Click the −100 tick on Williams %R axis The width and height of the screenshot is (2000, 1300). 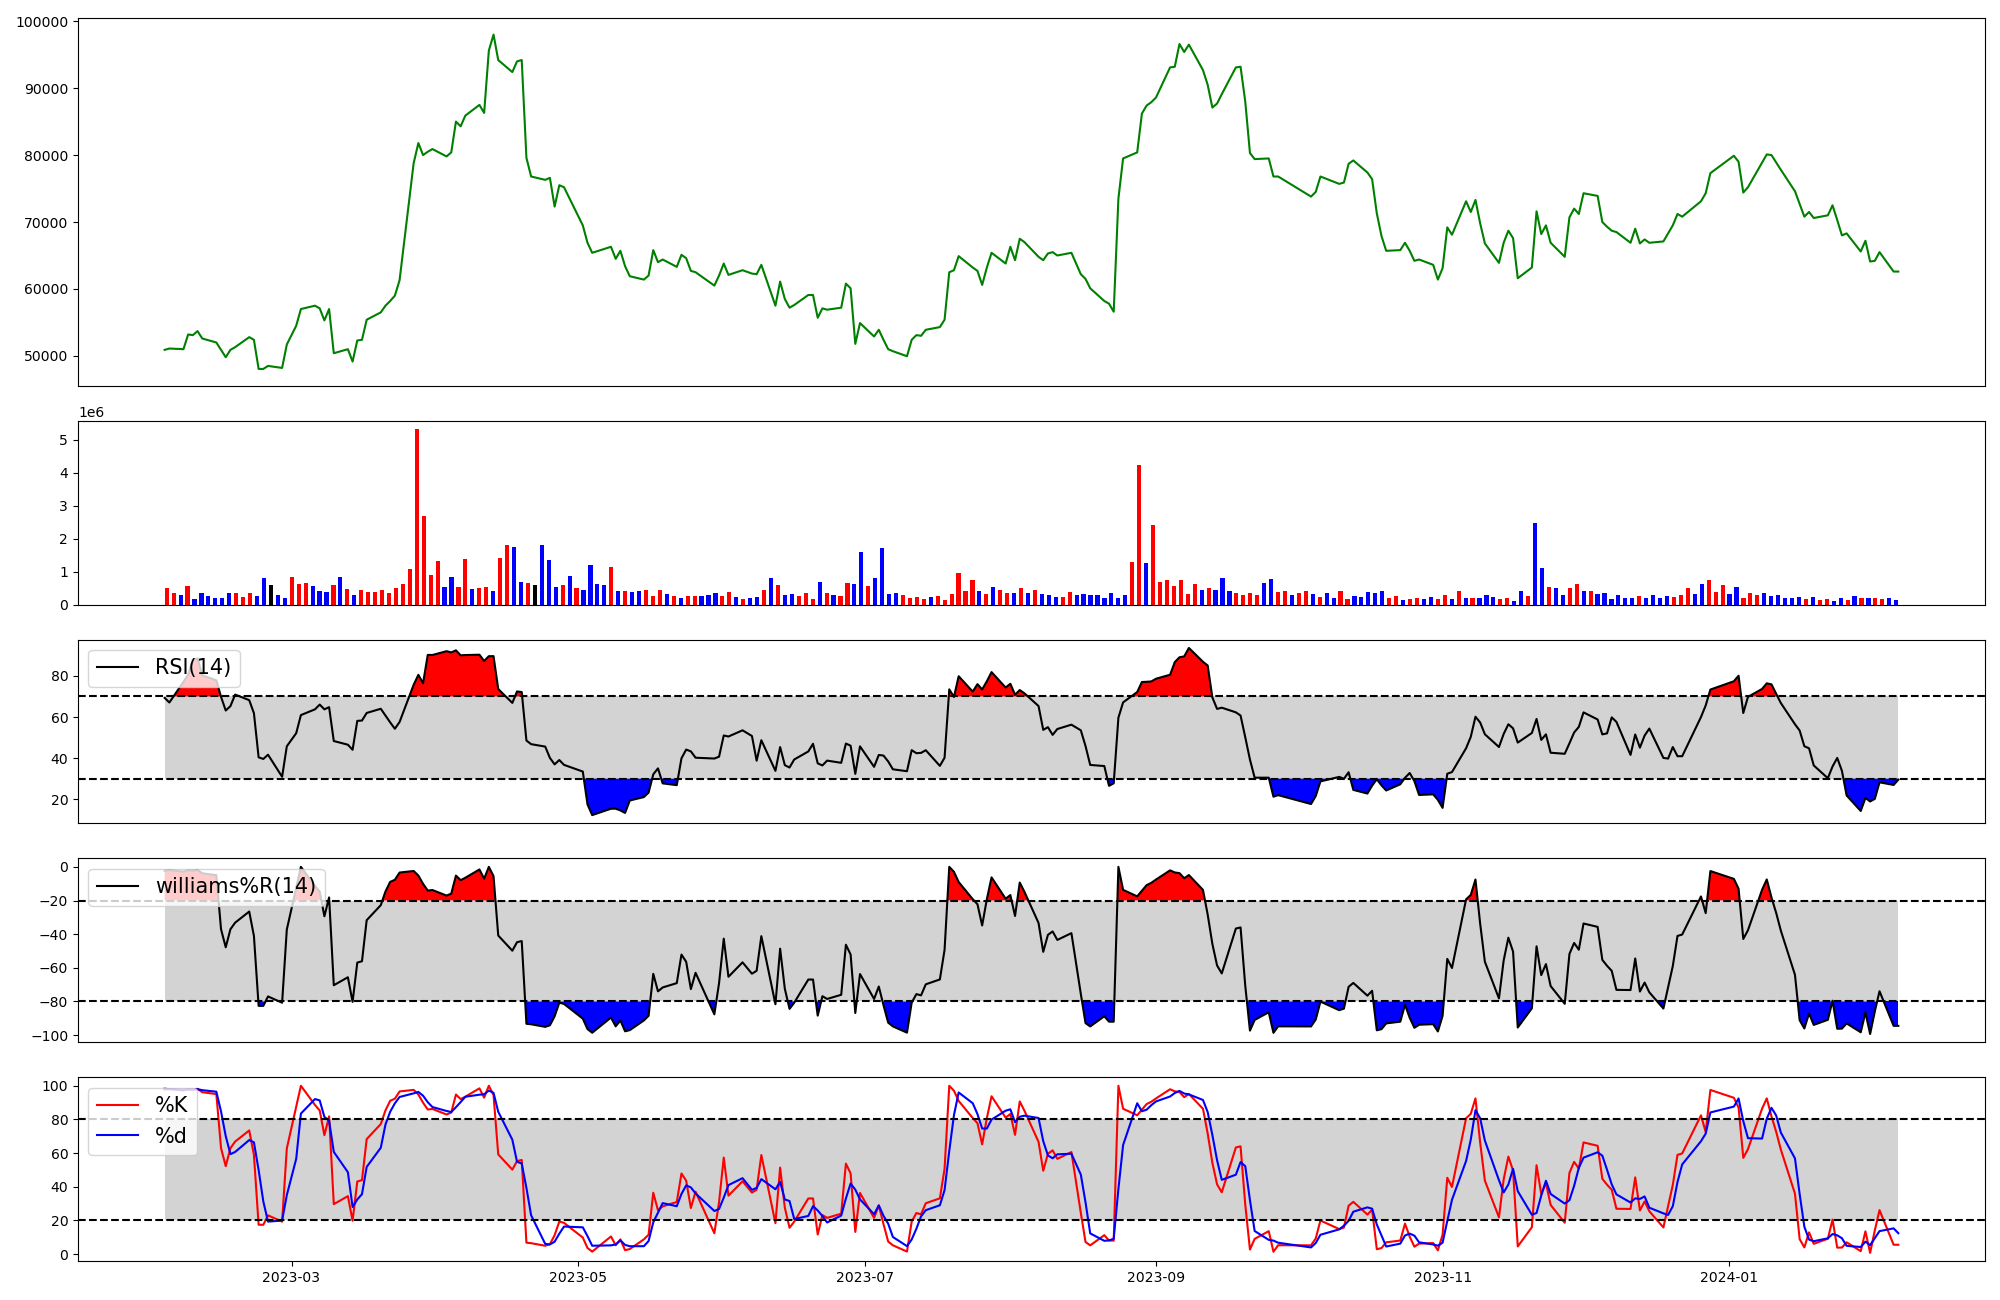click(49, 1036)
